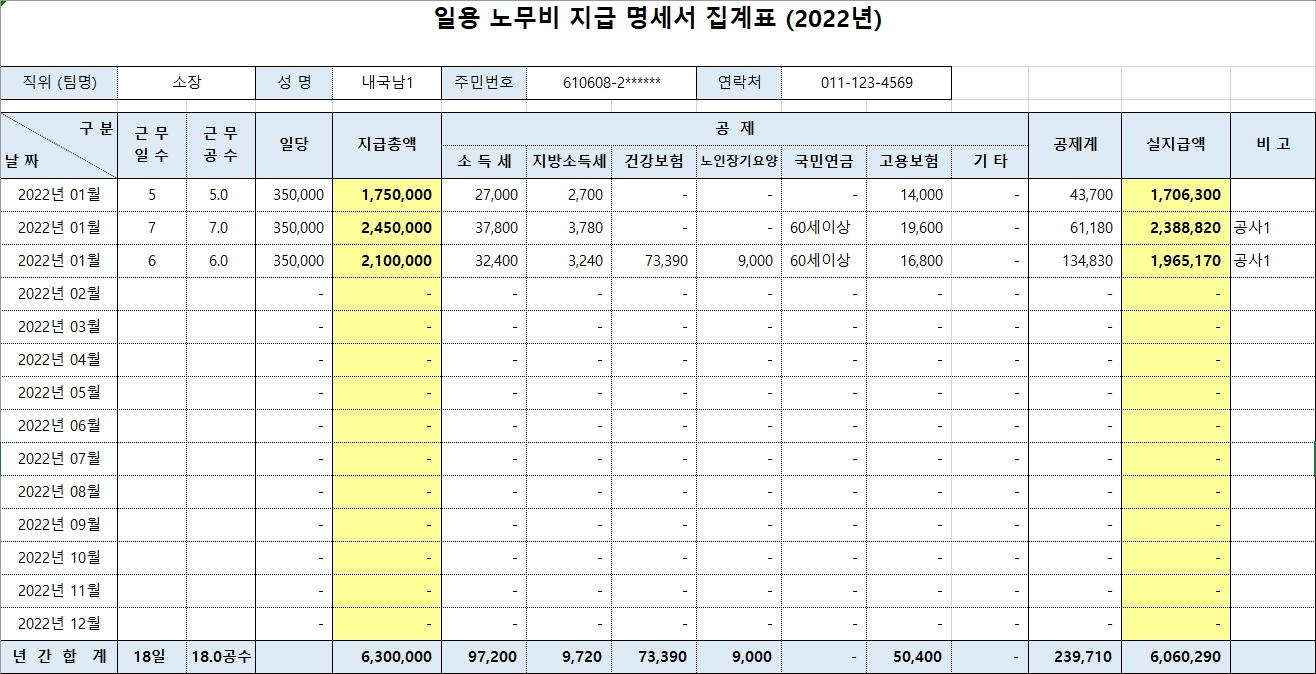Select the local tax cell 3,780

[x=569, y=228]
